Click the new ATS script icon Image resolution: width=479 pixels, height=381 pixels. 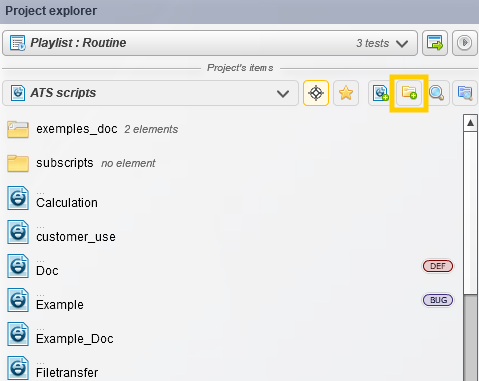(x=381, y=93)
